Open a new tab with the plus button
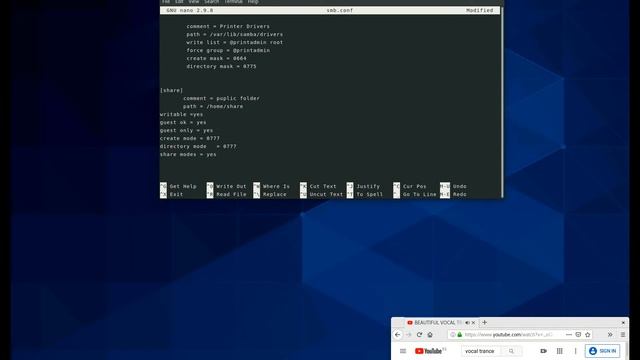 pyautogui.click(x=484, y=322)
